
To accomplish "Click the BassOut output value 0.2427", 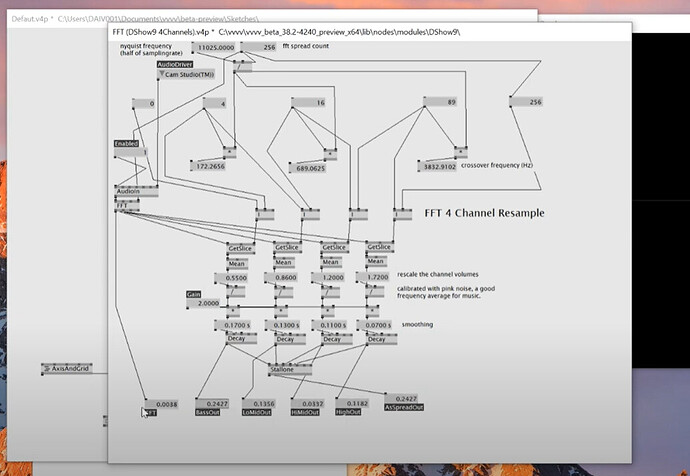I will pyautogui.click(x=212, y=403).
